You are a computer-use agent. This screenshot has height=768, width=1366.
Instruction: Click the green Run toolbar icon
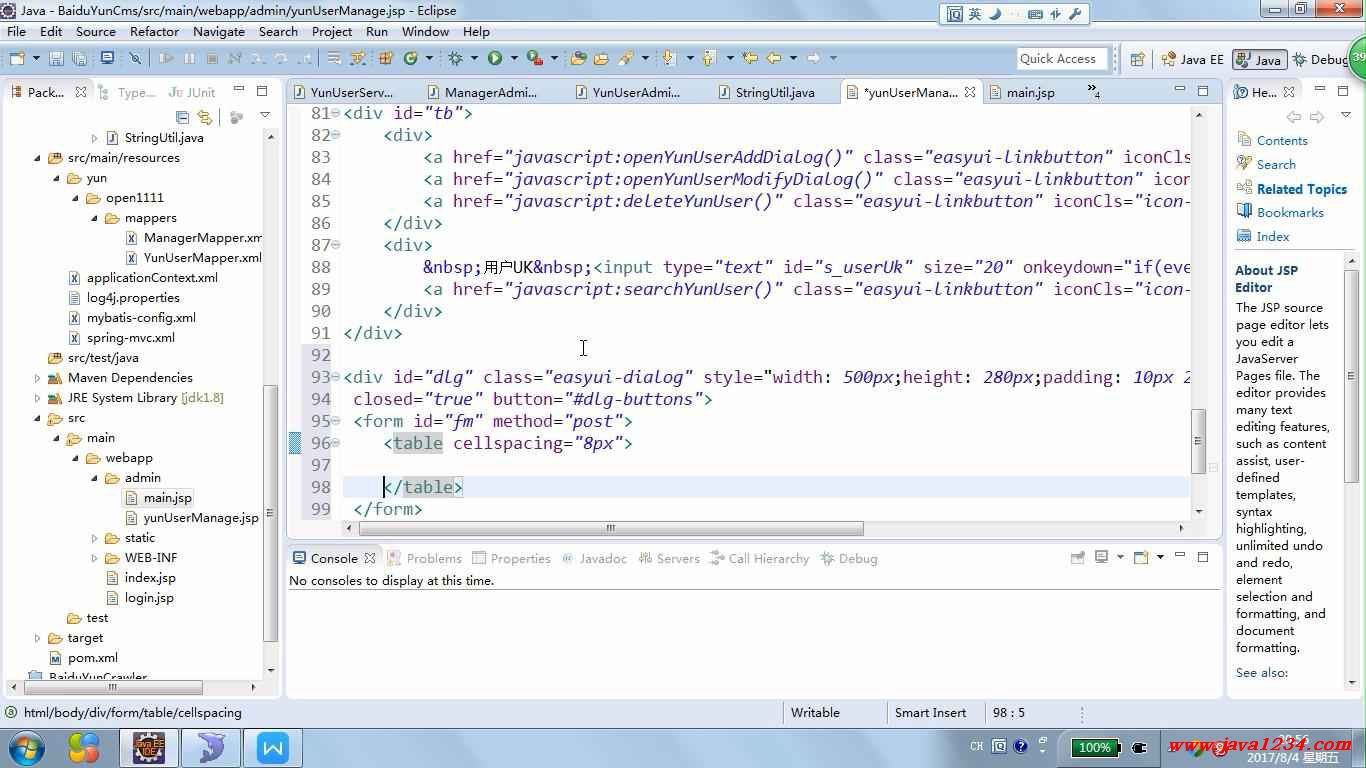pyautogui.click(x=495, y=58)
